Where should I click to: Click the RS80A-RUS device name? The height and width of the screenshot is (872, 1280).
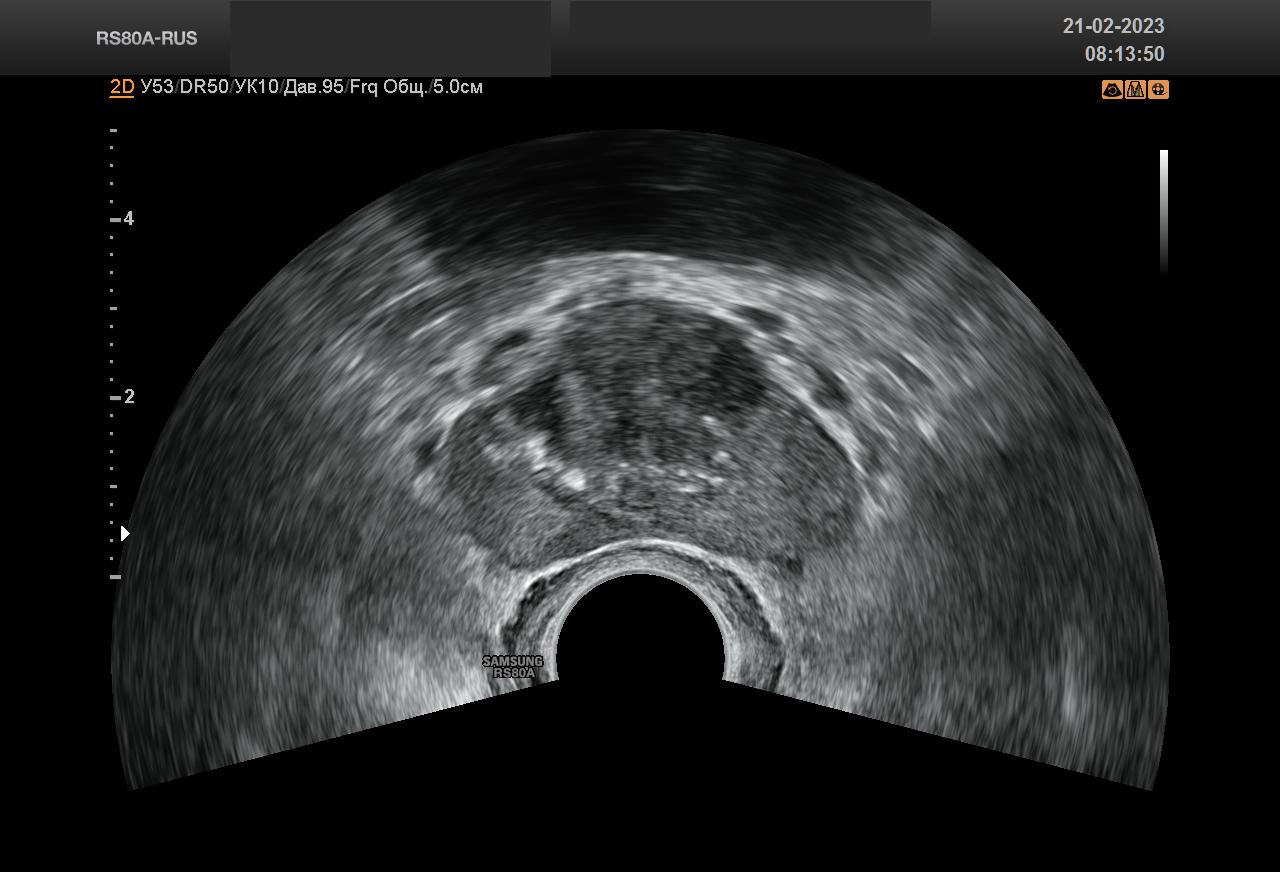(x=147, y=38)
